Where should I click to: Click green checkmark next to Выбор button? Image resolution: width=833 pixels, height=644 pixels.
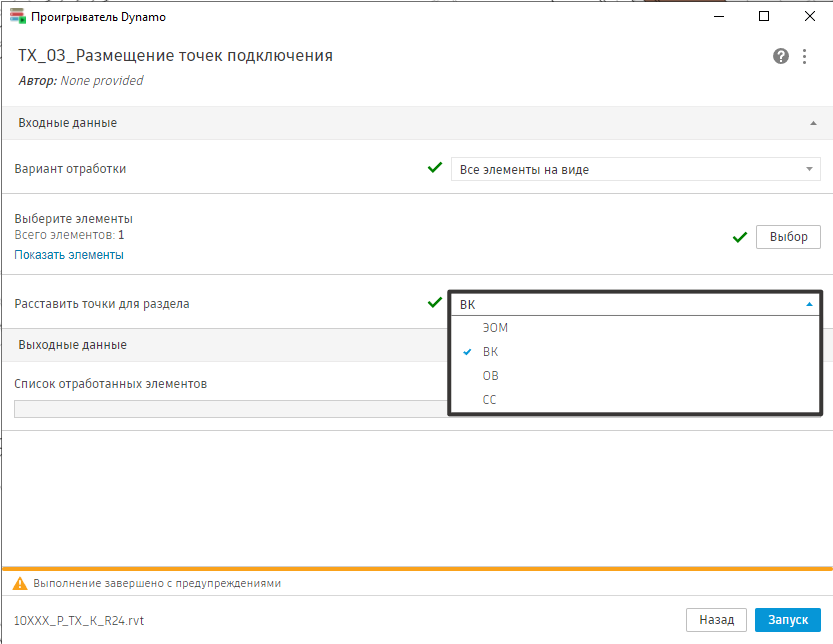coord(740,237)
